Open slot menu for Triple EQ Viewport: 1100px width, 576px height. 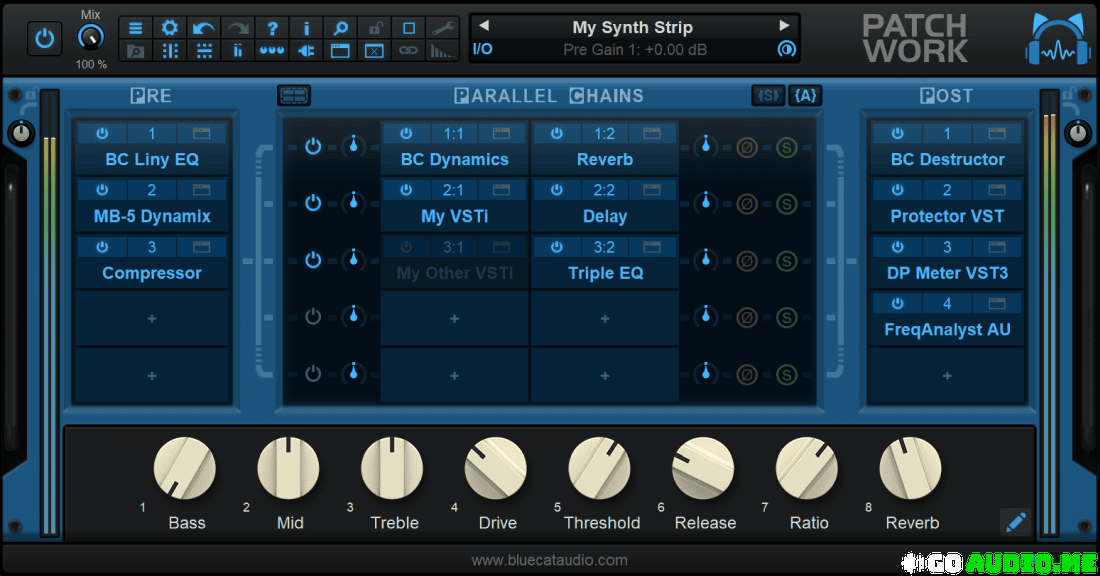pyautogui.click(x=605, y=273)
